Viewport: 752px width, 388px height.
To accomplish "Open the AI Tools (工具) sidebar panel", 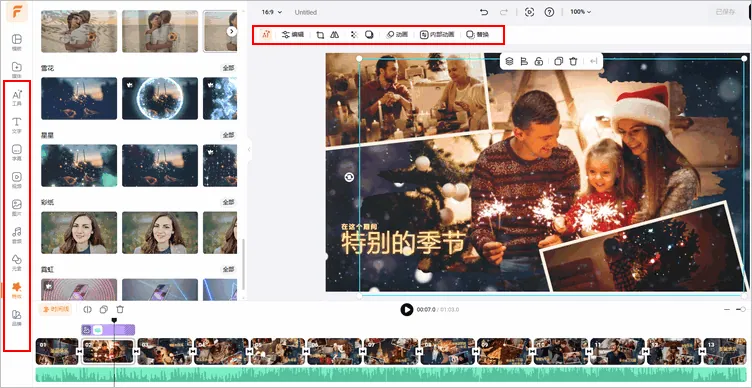I will click(17, 97).
